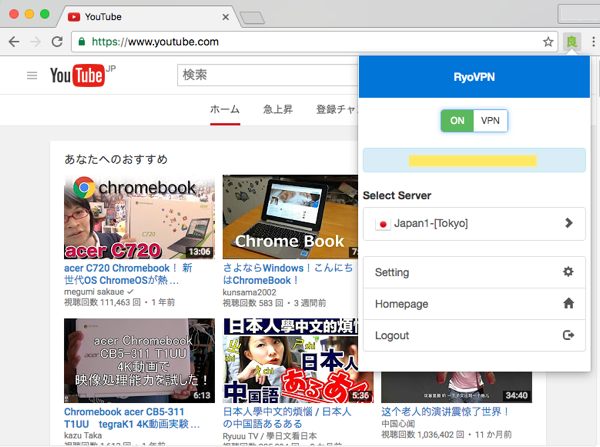The height and width of the screenshot is (447, 600).
Task: Click the 視聴回数 111,463 回 view count
Action: pyautogui.click(x=102, y=302)
